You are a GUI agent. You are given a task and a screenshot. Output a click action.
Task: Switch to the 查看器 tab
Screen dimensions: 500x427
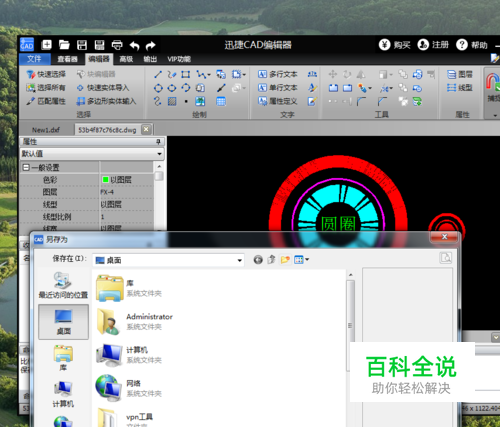click(67, 59)
